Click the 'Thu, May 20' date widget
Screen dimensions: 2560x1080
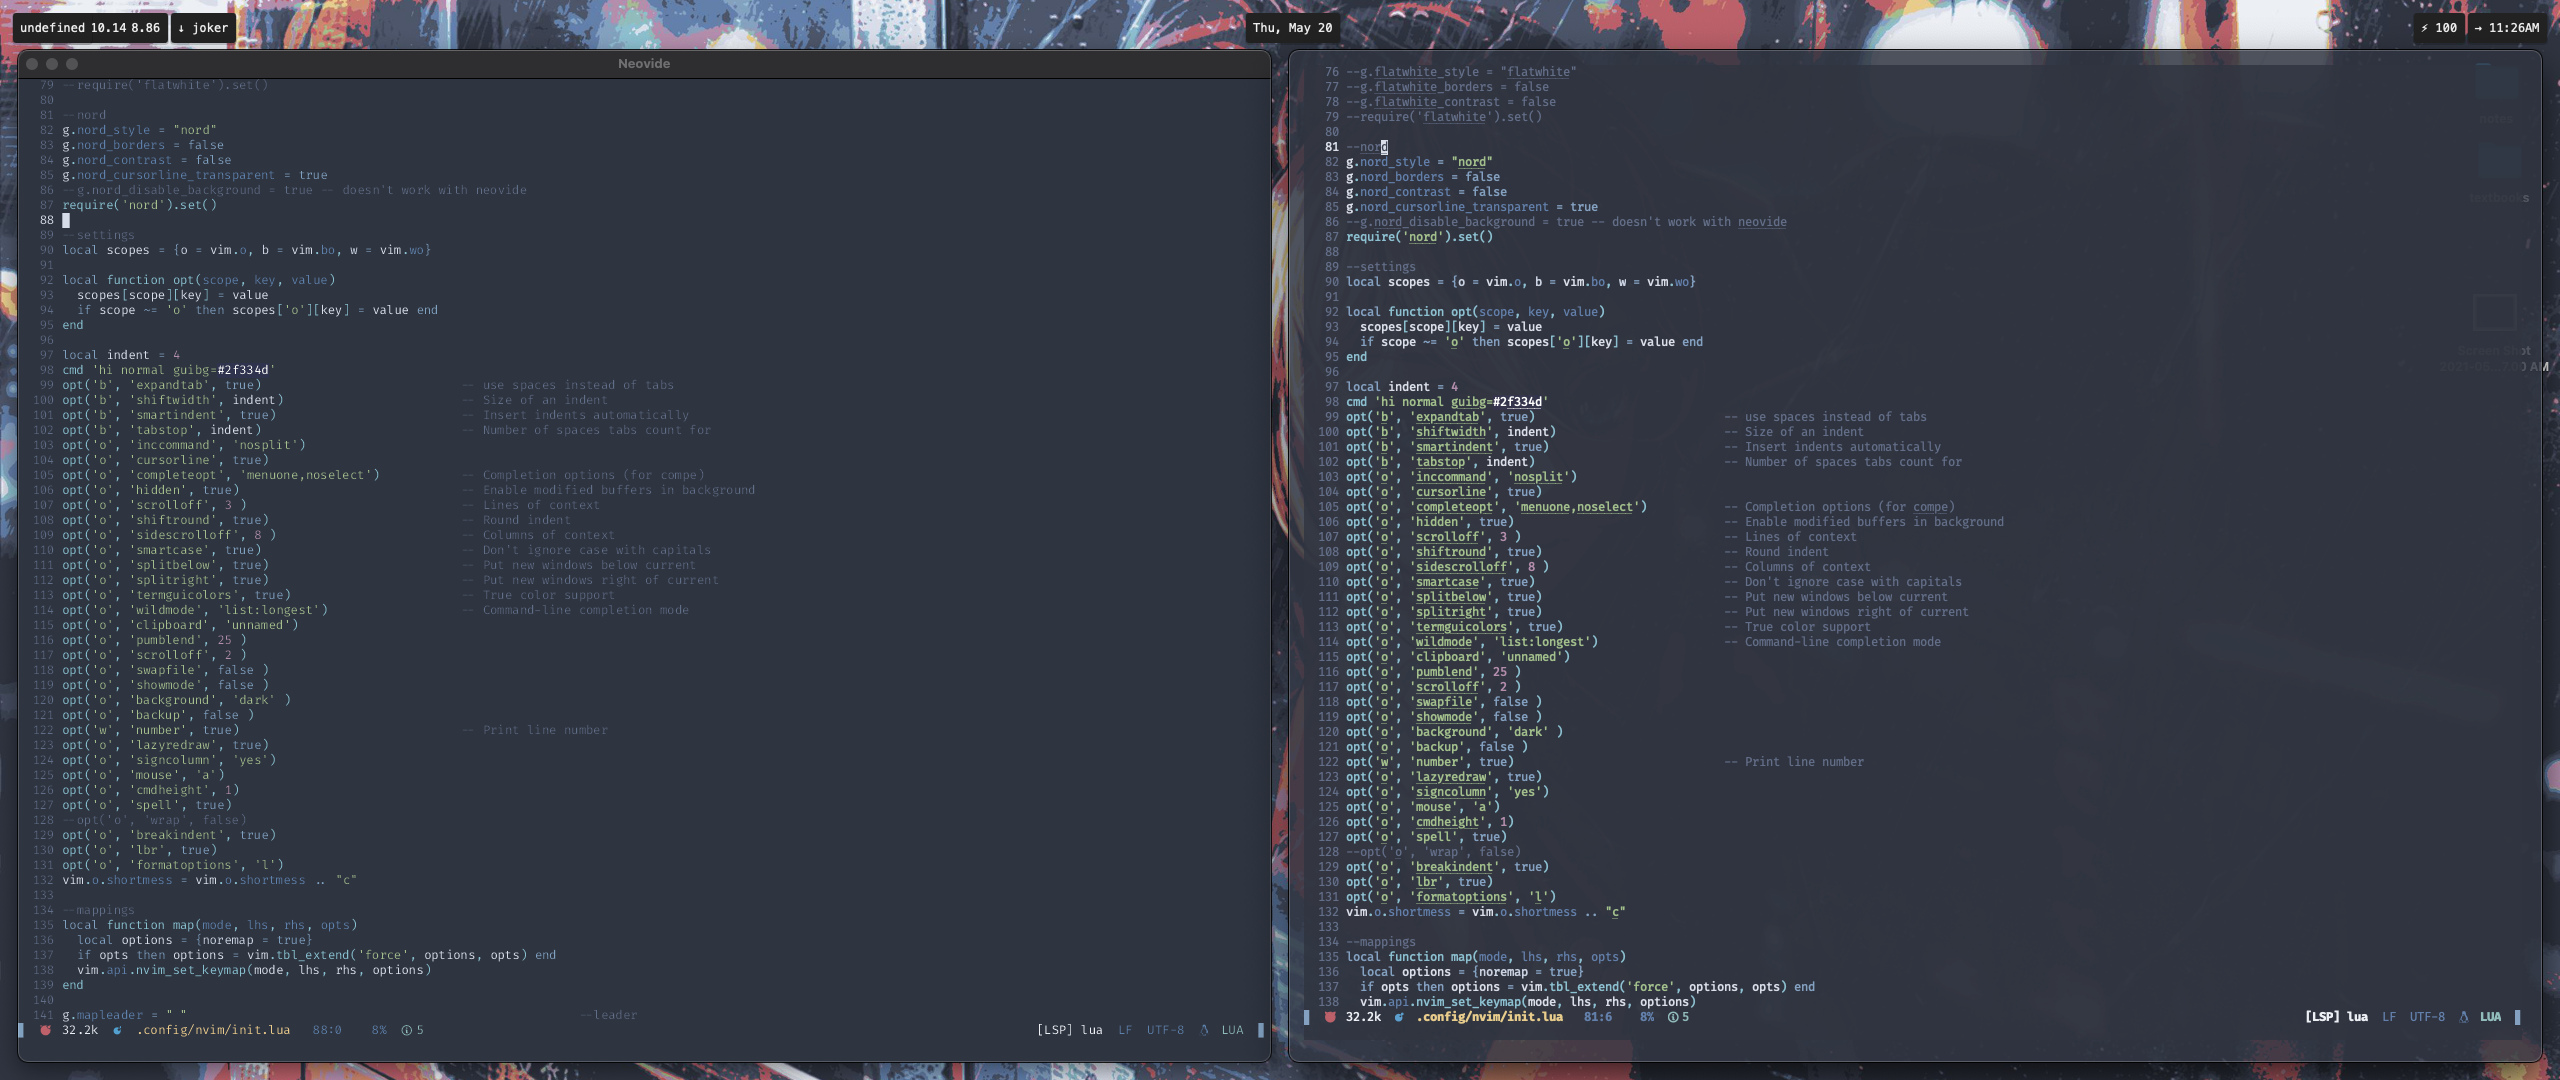[x=1292, y=28]
